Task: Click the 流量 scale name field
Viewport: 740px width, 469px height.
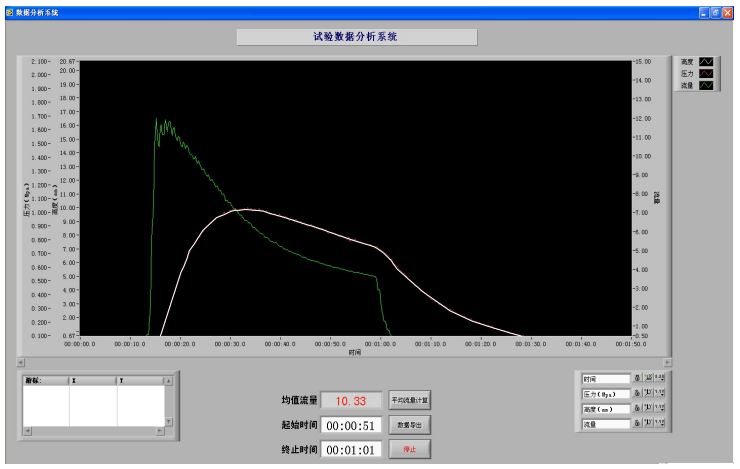Action: pos(606,424)
